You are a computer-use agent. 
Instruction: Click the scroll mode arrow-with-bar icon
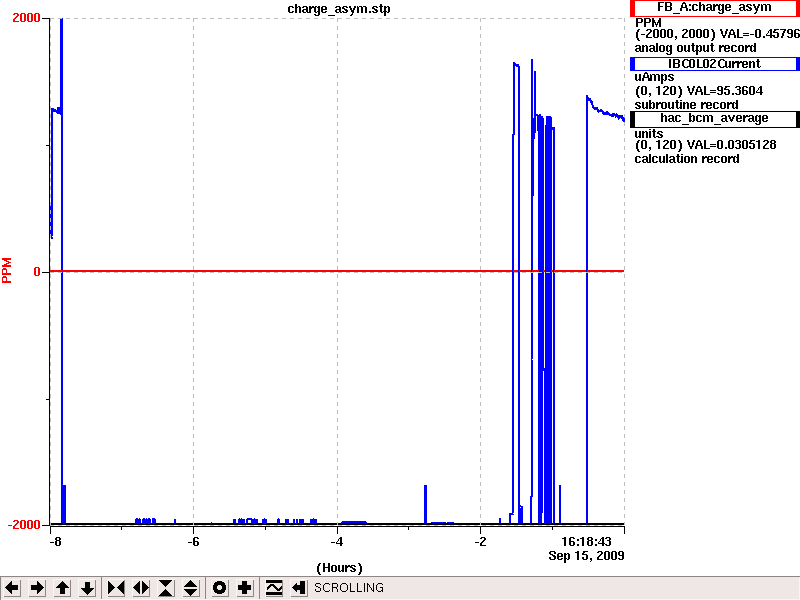pos(299,588)
